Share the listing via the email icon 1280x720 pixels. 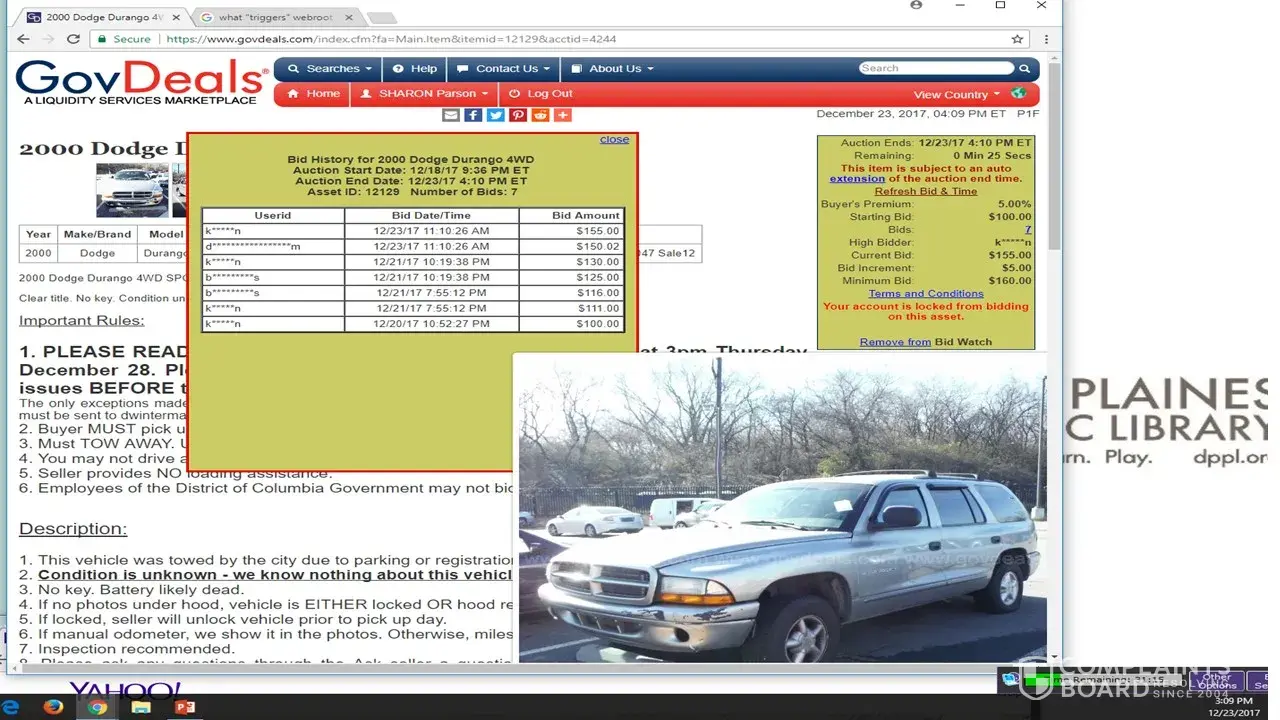click(x=451, y=115)
